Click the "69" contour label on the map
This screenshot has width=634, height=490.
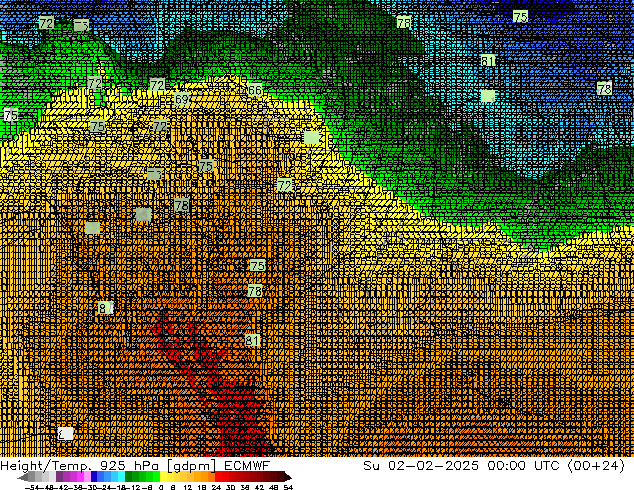pos(182,99)
